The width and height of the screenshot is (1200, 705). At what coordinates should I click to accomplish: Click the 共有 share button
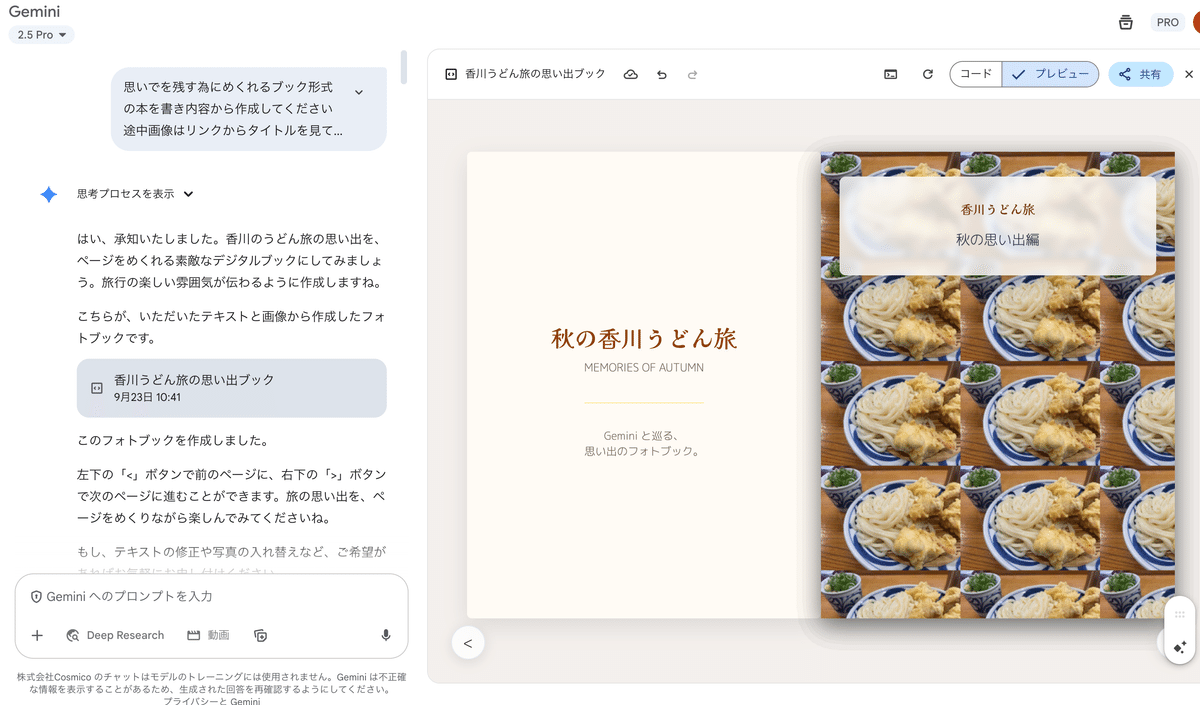[x=1140, y=75]
